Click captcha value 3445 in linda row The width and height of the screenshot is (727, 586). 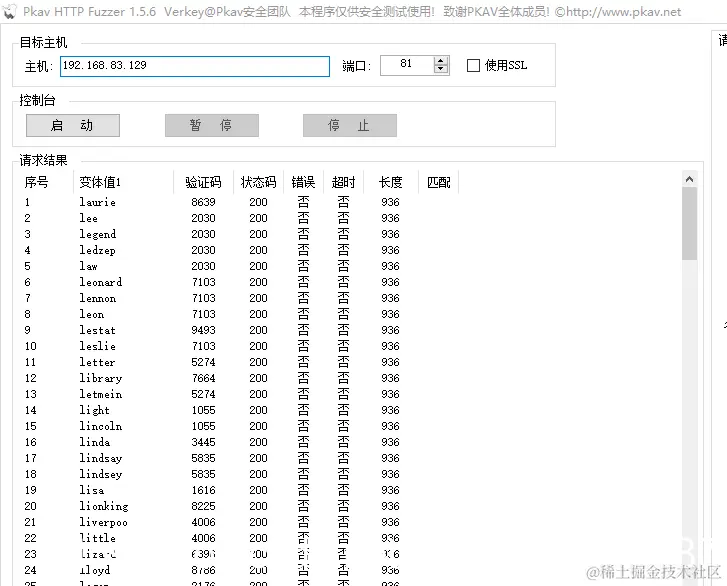coord(204,442)
